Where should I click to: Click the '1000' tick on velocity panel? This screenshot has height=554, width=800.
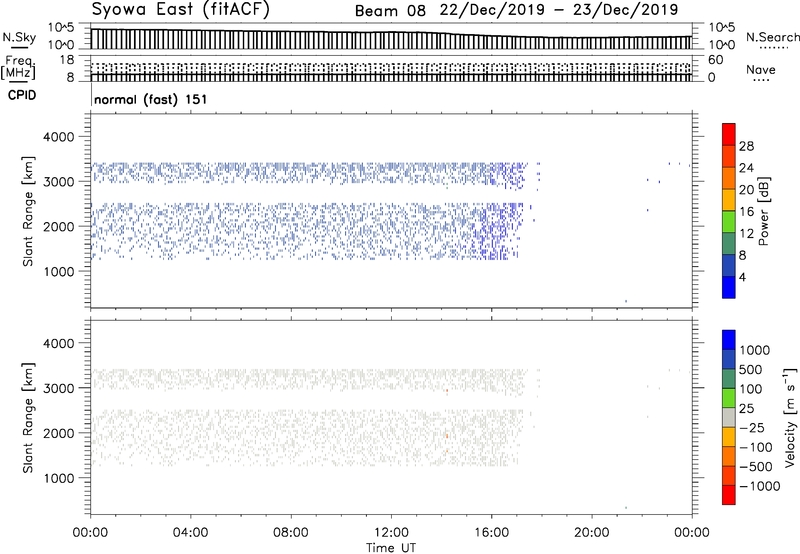[58, 478]
